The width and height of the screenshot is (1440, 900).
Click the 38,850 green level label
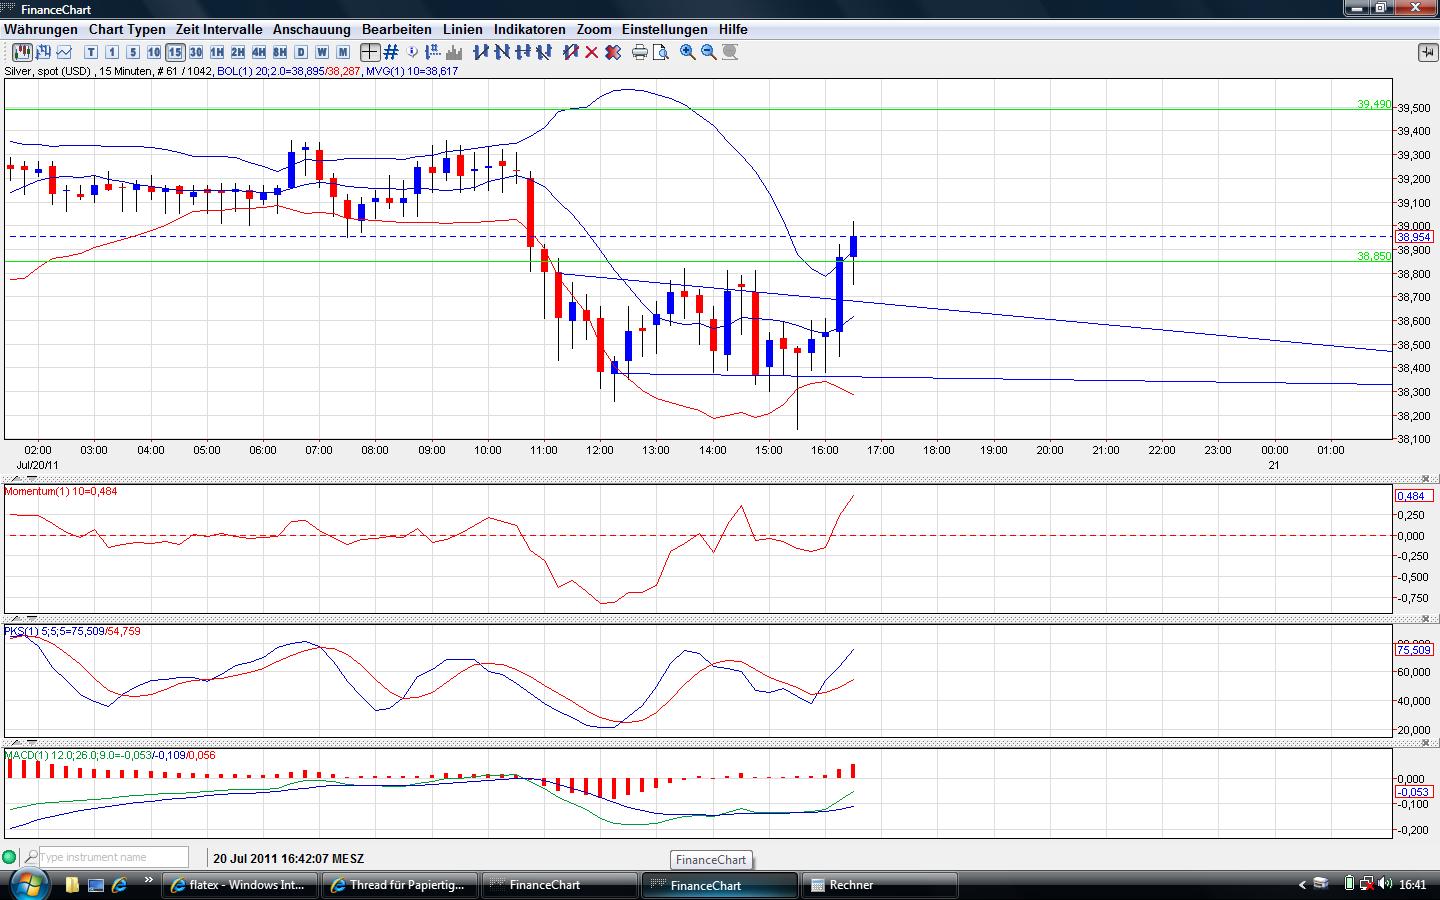(x=1374, y=256)
